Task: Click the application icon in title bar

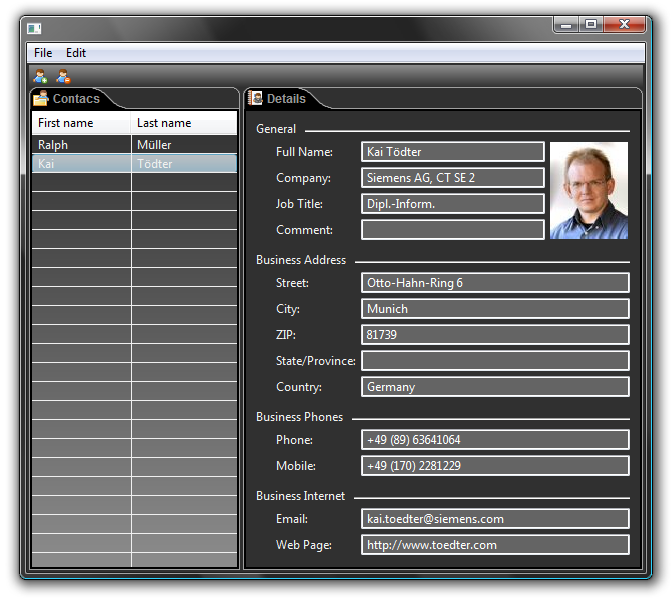Action: (x=34, y=29)
